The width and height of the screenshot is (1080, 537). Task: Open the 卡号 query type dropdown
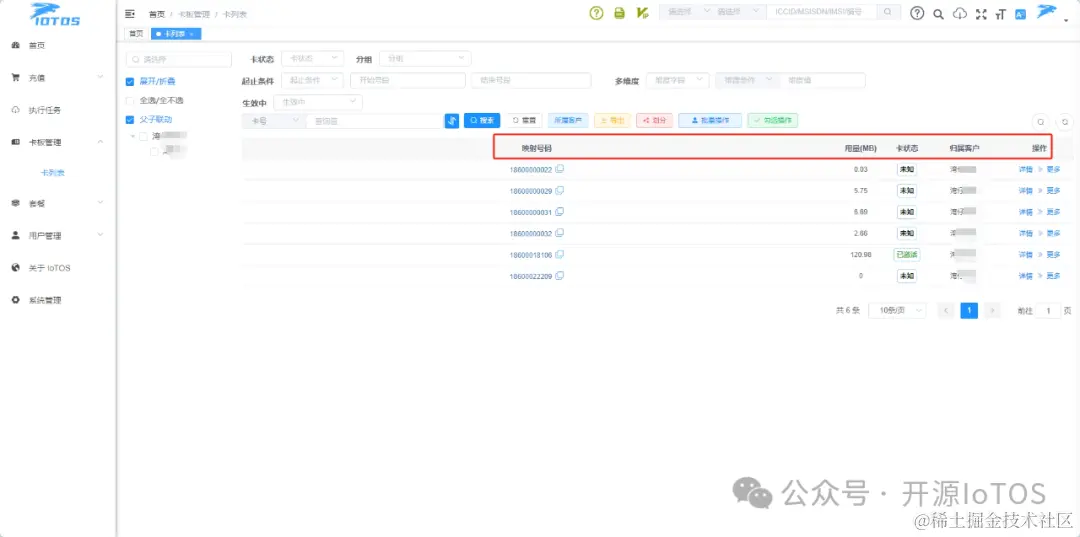pos(273,120)
